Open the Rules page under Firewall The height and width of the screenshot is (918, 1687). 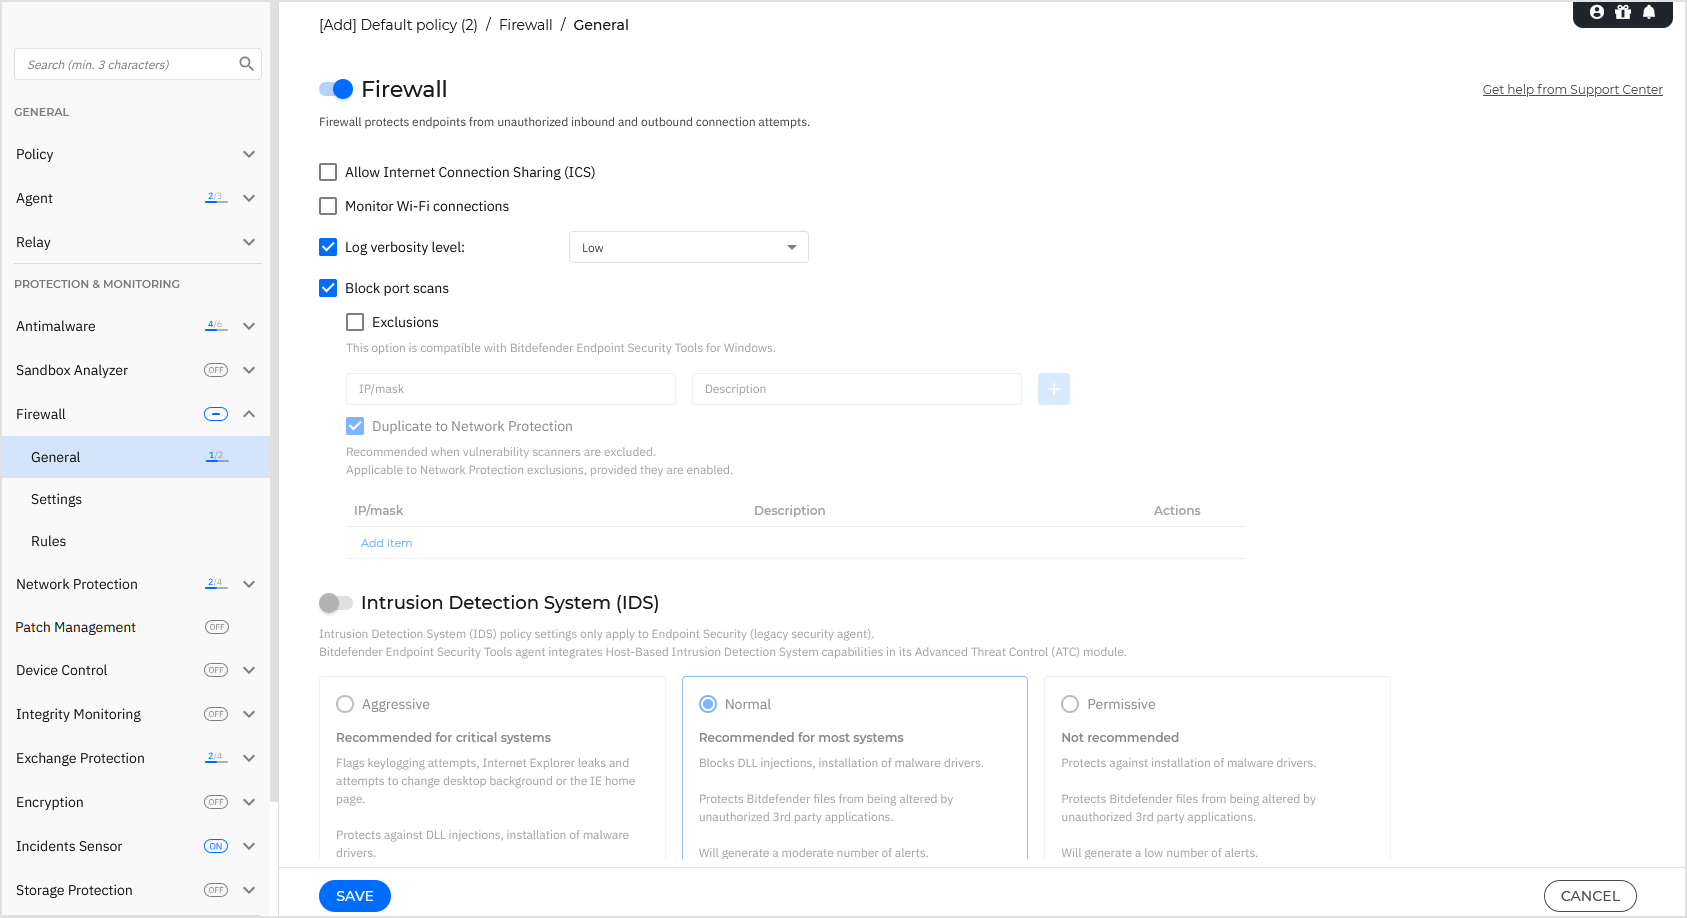point(48,541)
